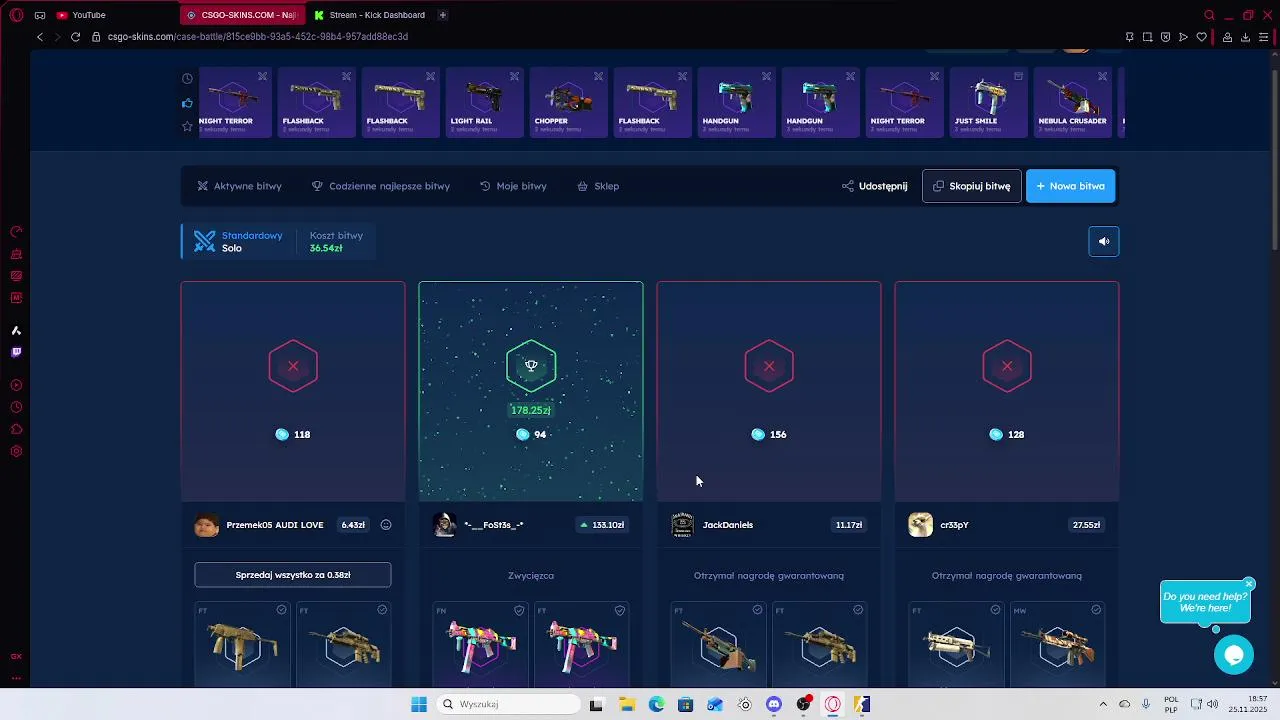Click crossed-swords icon on CHOPPER card
The image size is (1280, 720).
click(598, 76)
